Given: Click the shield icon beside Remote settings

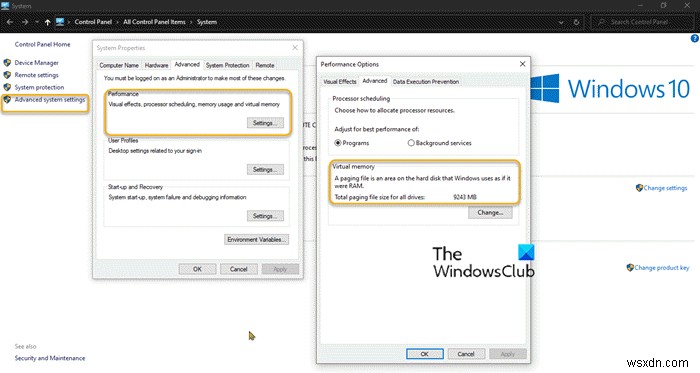Looking at the screenshot, I should (7, 75).
